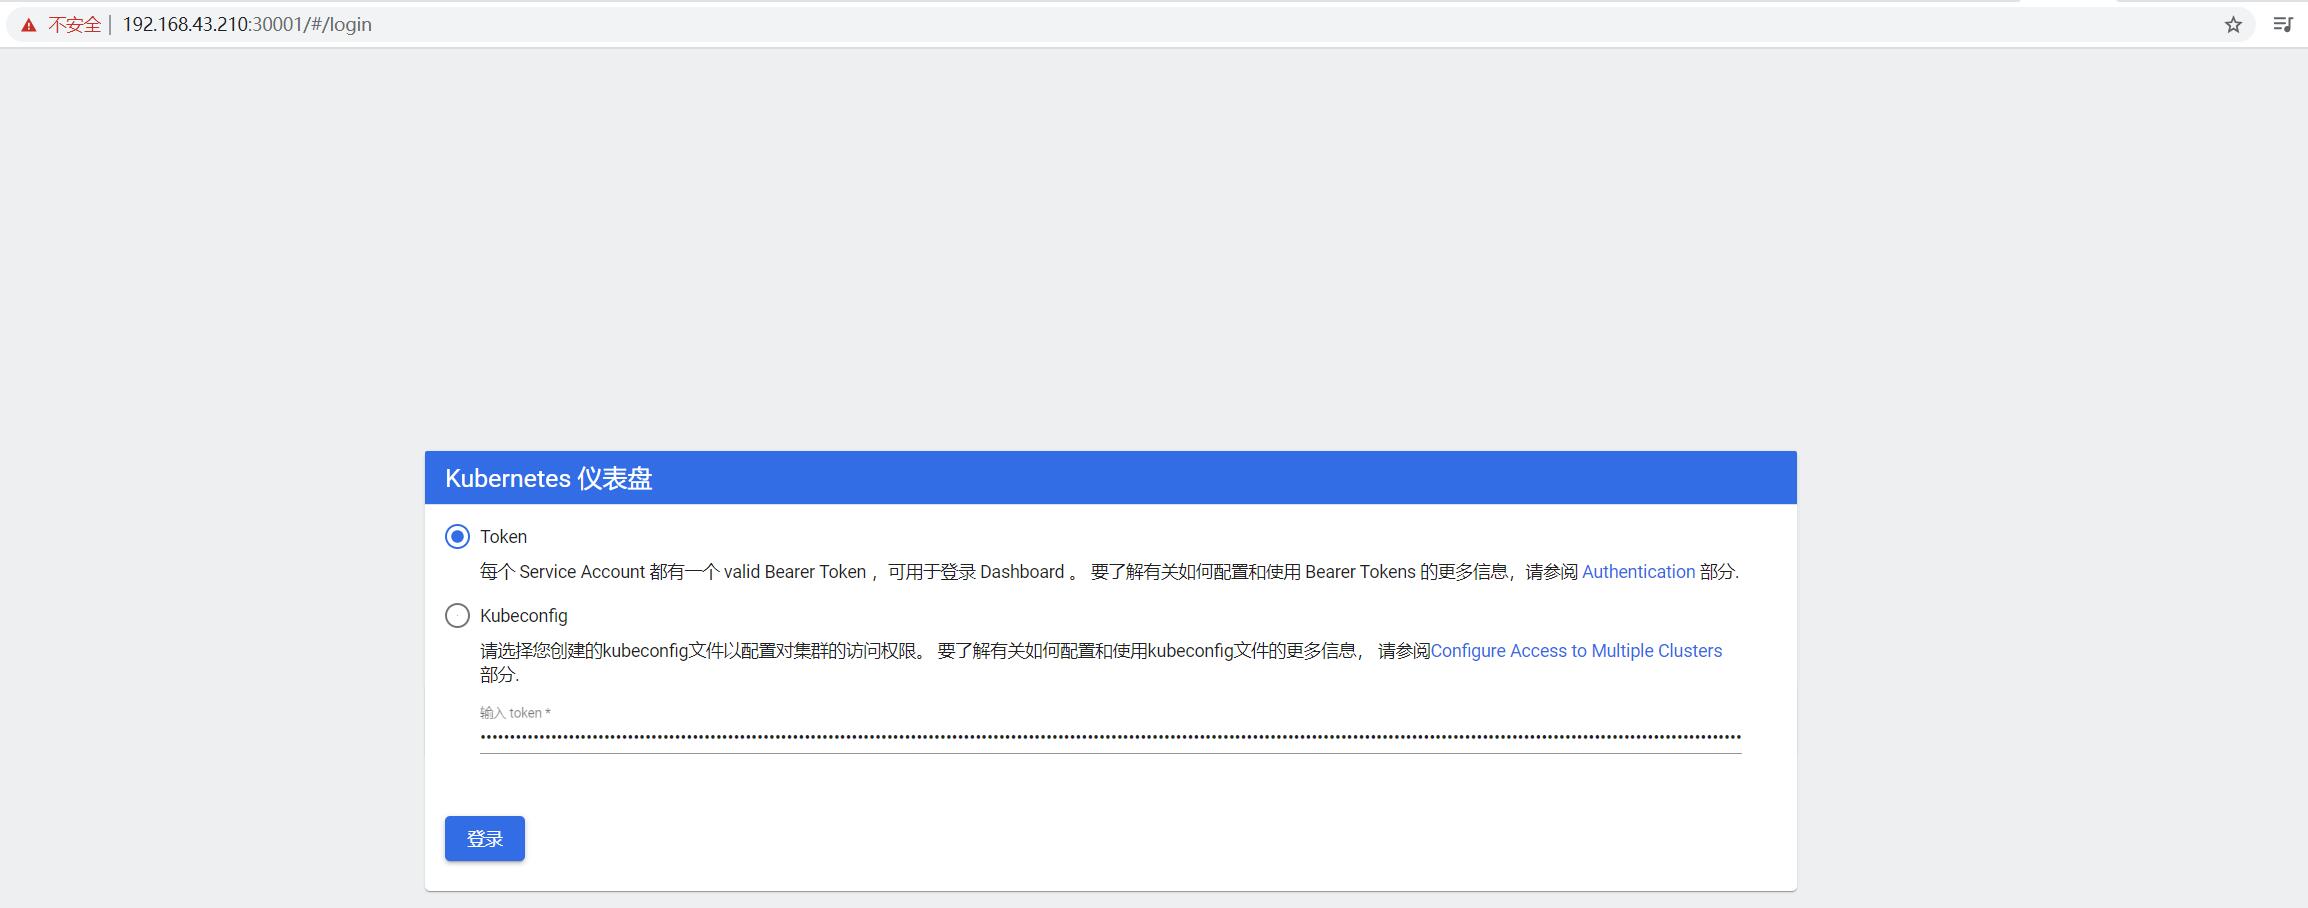Screen dimensions: 2308x908
Task: Click the address bar URL 192.168.43.210:30001
Action: pos(247,25)
